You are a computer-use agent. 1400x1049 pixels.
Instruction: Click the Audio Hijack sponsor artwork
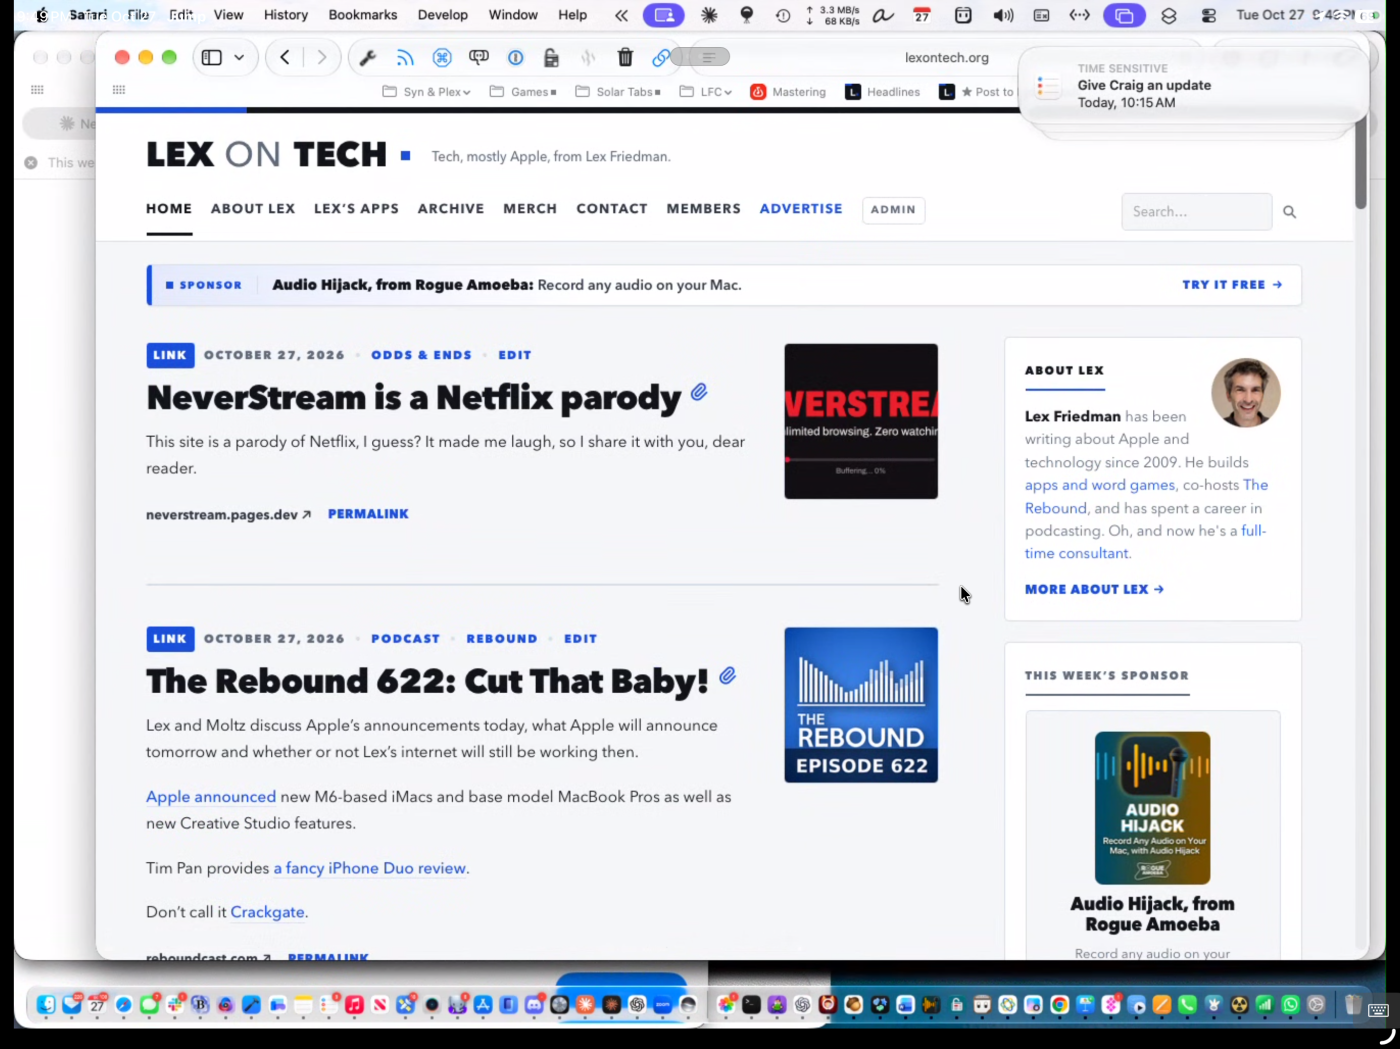1152,808
